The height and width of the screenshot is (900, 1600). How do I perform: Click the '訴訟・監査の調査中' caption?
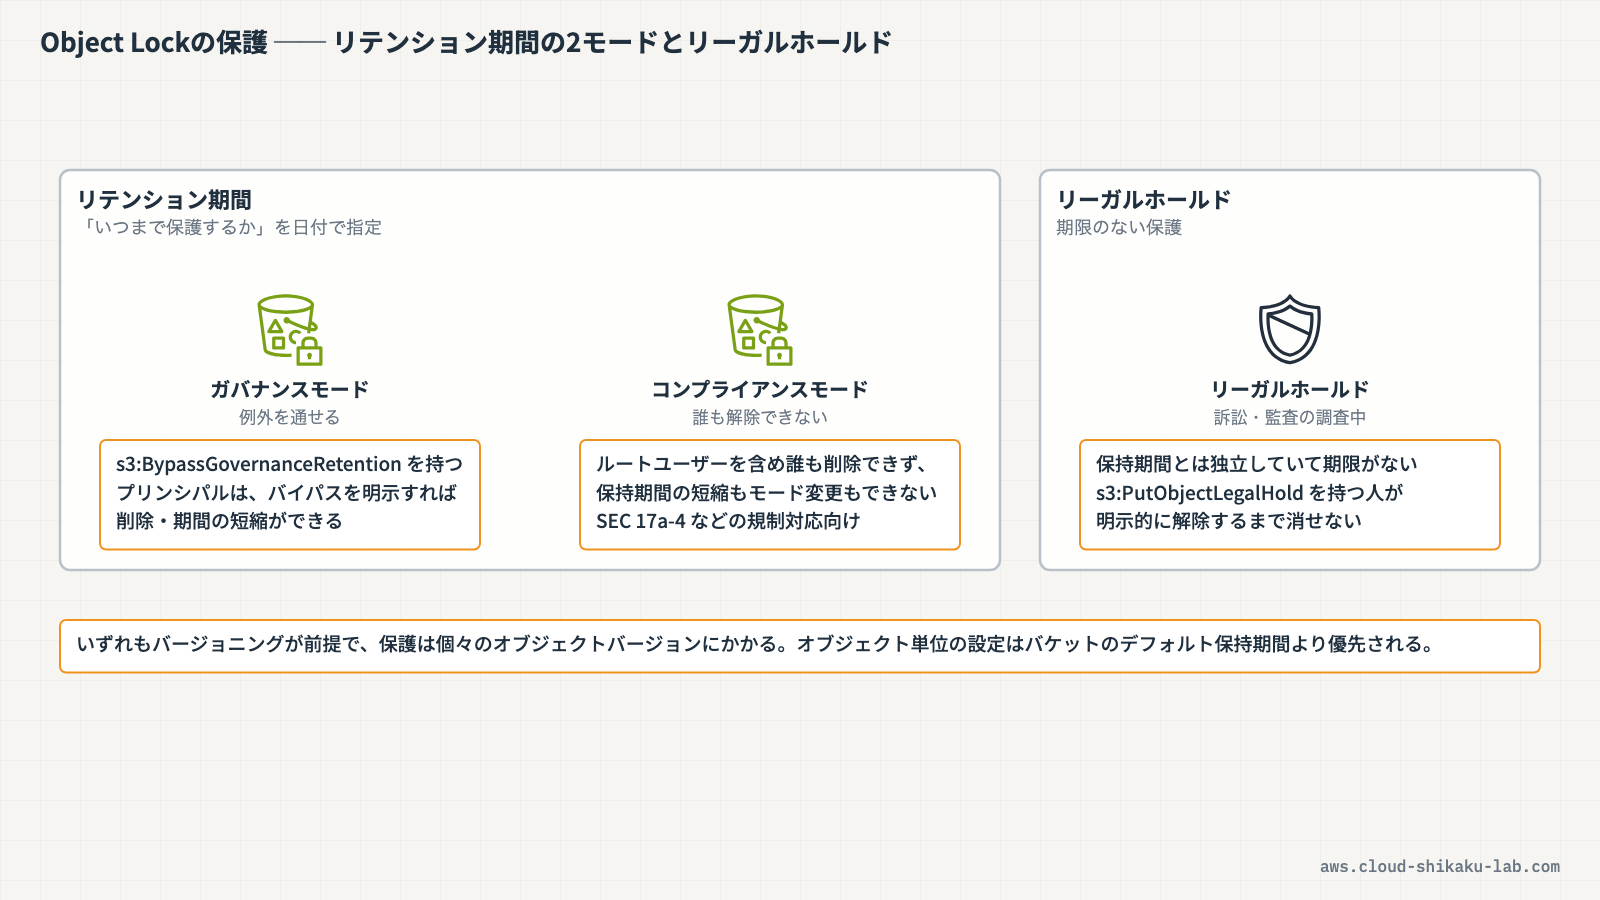(x=1290, y=417)
